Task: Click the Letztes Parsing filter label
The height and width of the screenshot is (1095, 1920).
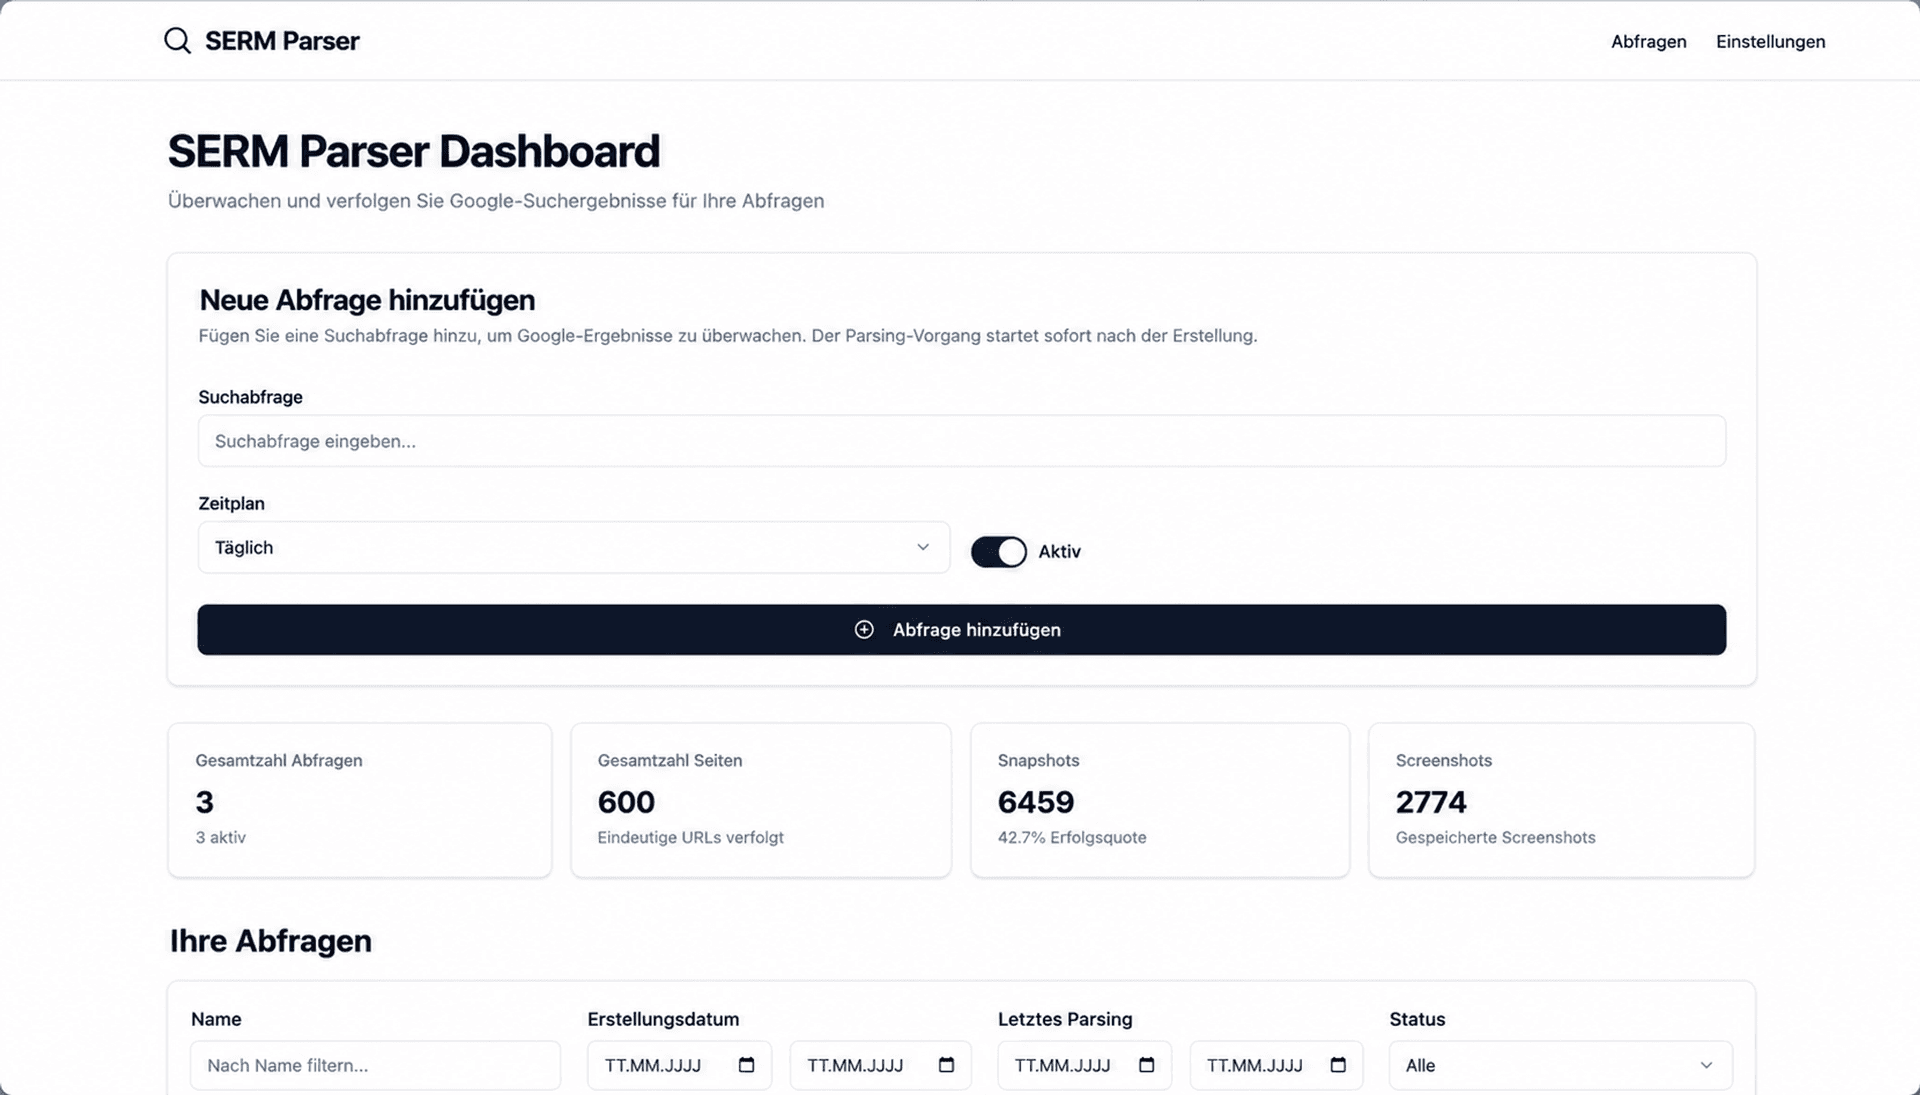Action: [1064, 1019]
